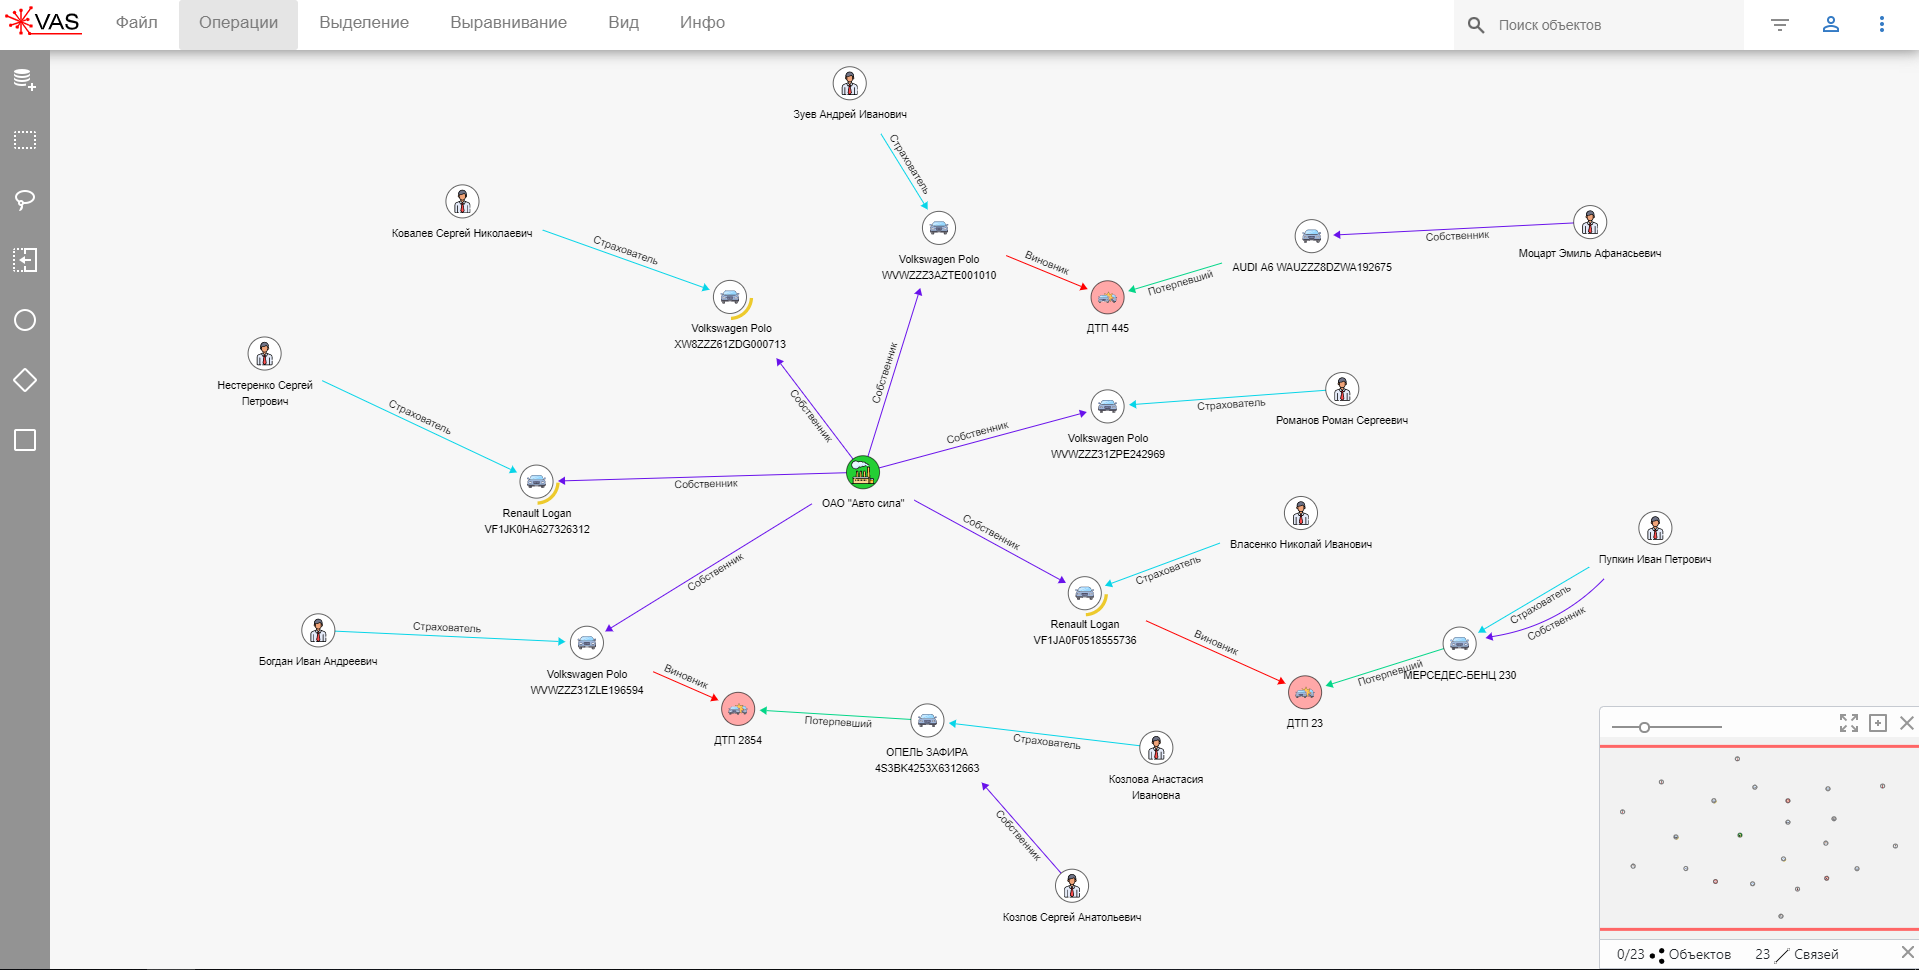Click the minimap add/expand icon
The image size is (1924, 970).
click(x=1878, y=723)
